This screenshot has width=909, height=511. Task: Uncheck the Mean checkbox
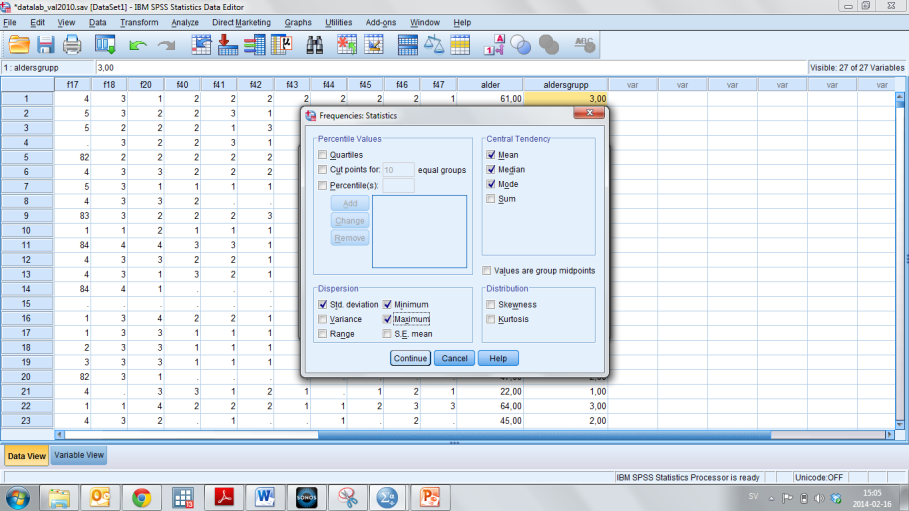point(491,155)
